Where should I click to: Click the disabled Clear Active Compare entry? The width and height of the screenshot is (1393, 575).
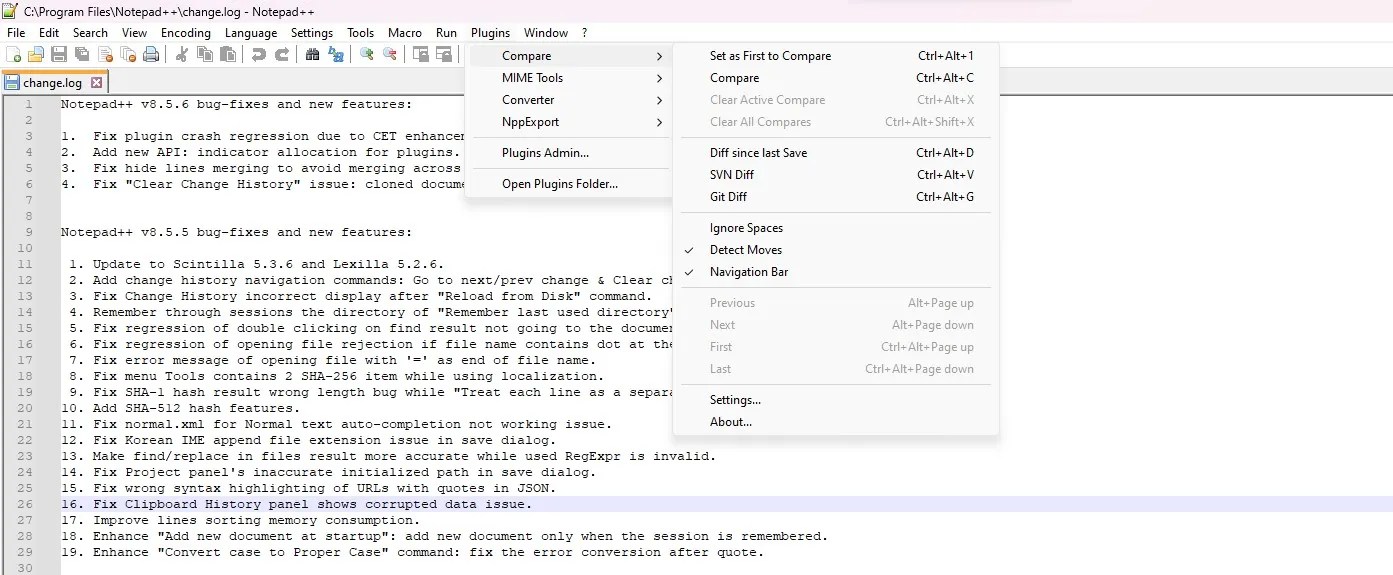pyautogui.click(x=835, y=100)
